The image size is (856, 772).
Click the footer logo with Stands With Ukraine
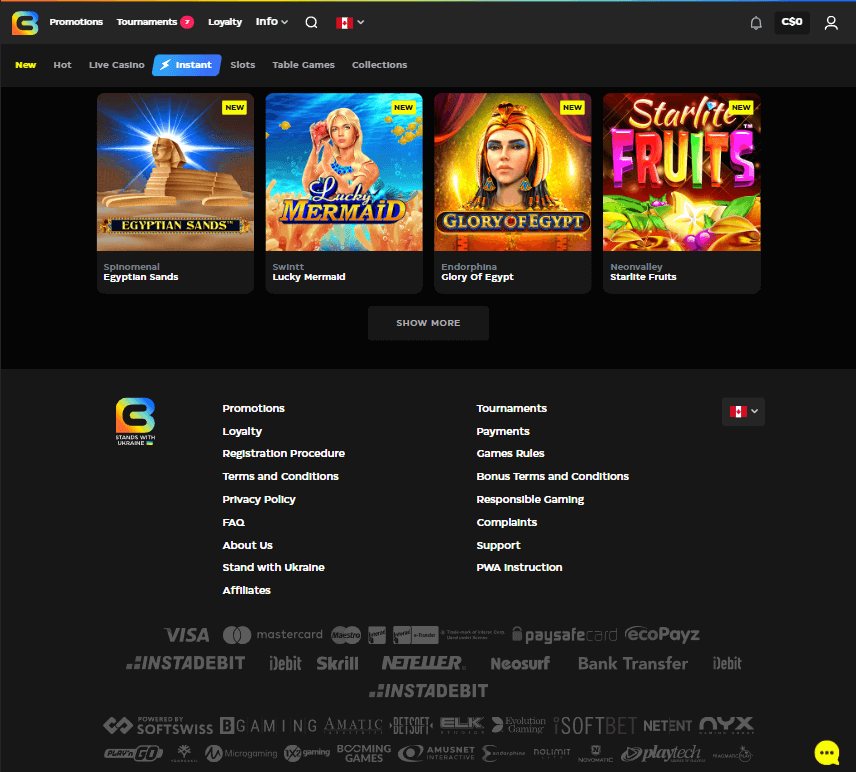point(135,421)
